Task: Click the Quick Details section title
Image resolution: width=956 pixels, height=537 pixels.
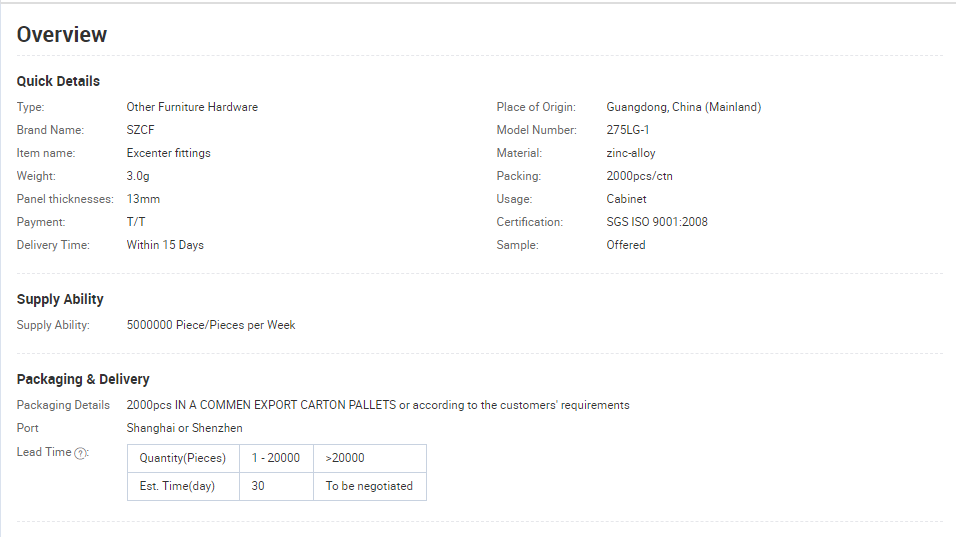Action: pos(58,81)
